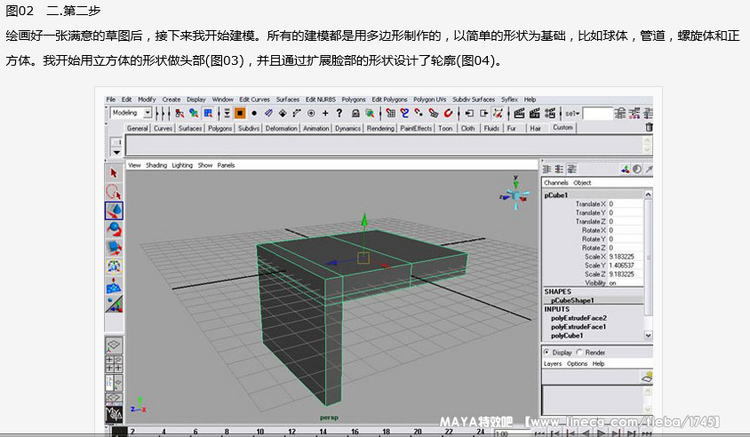The image size is (750, 437).
Task: Select the Display radio button
Action: [x=546, y=352]
